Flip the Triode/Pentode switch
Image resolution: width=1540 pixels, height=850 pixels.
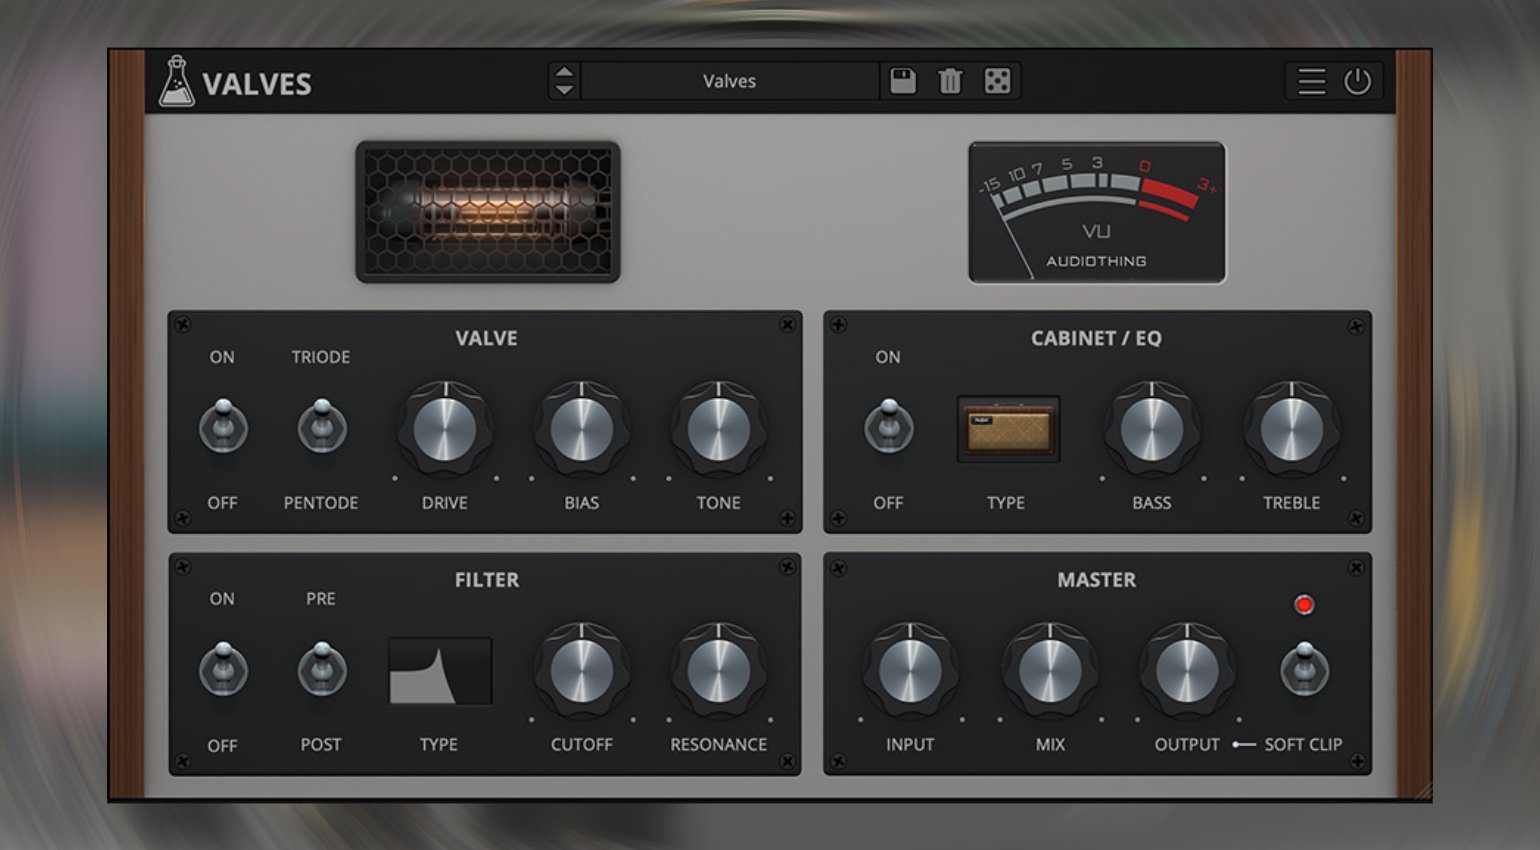[x=321, y=428]
